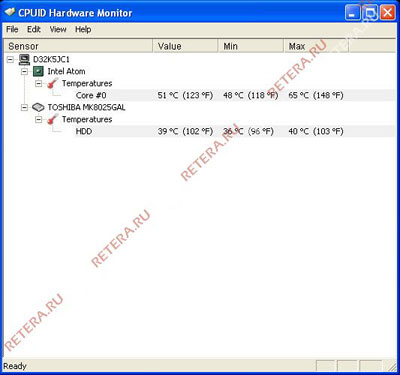Collapse the TOSHIBA MK8025GAL node
Viewport: 400px width, 375px height.
[x=24, y=107]
